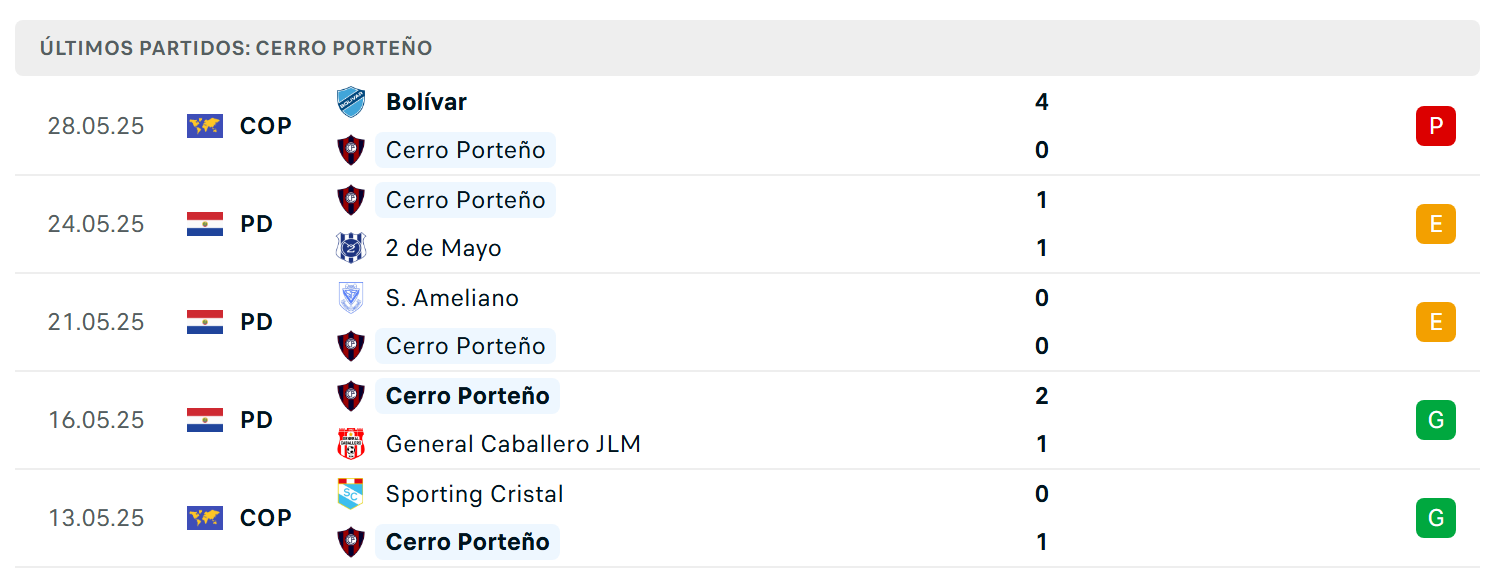This screenshot has height=582, width=1493.
Task: Select the Últimos Partidos: Cerro Porteño header
Action: click(236, 48)
